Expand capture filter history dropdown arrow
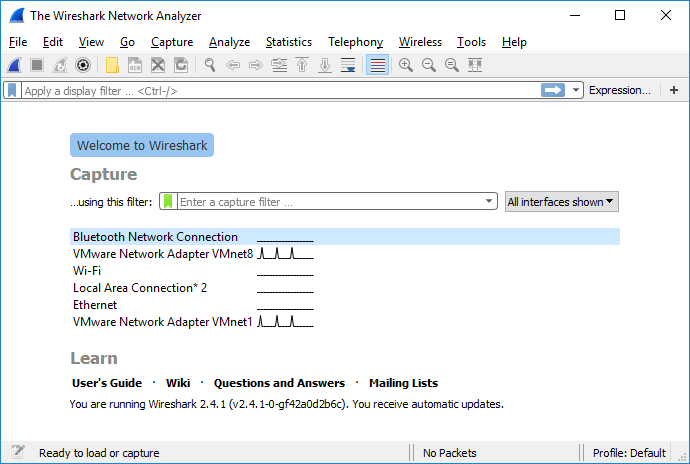The image size is (690, 464). click(x=488, y=201)
